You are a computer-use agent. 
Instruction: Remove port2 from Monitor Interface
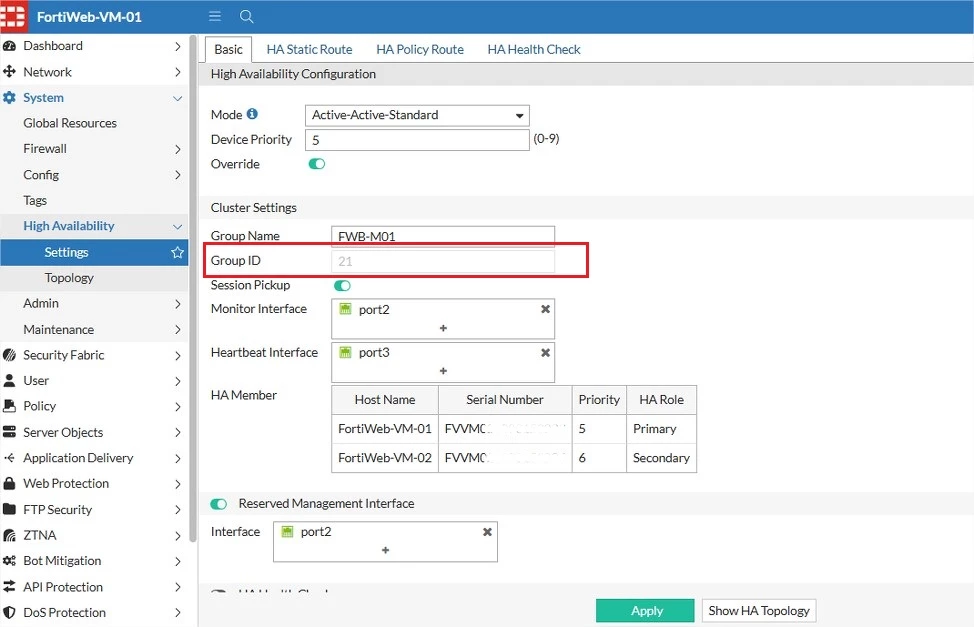click(x=545, y=309)
